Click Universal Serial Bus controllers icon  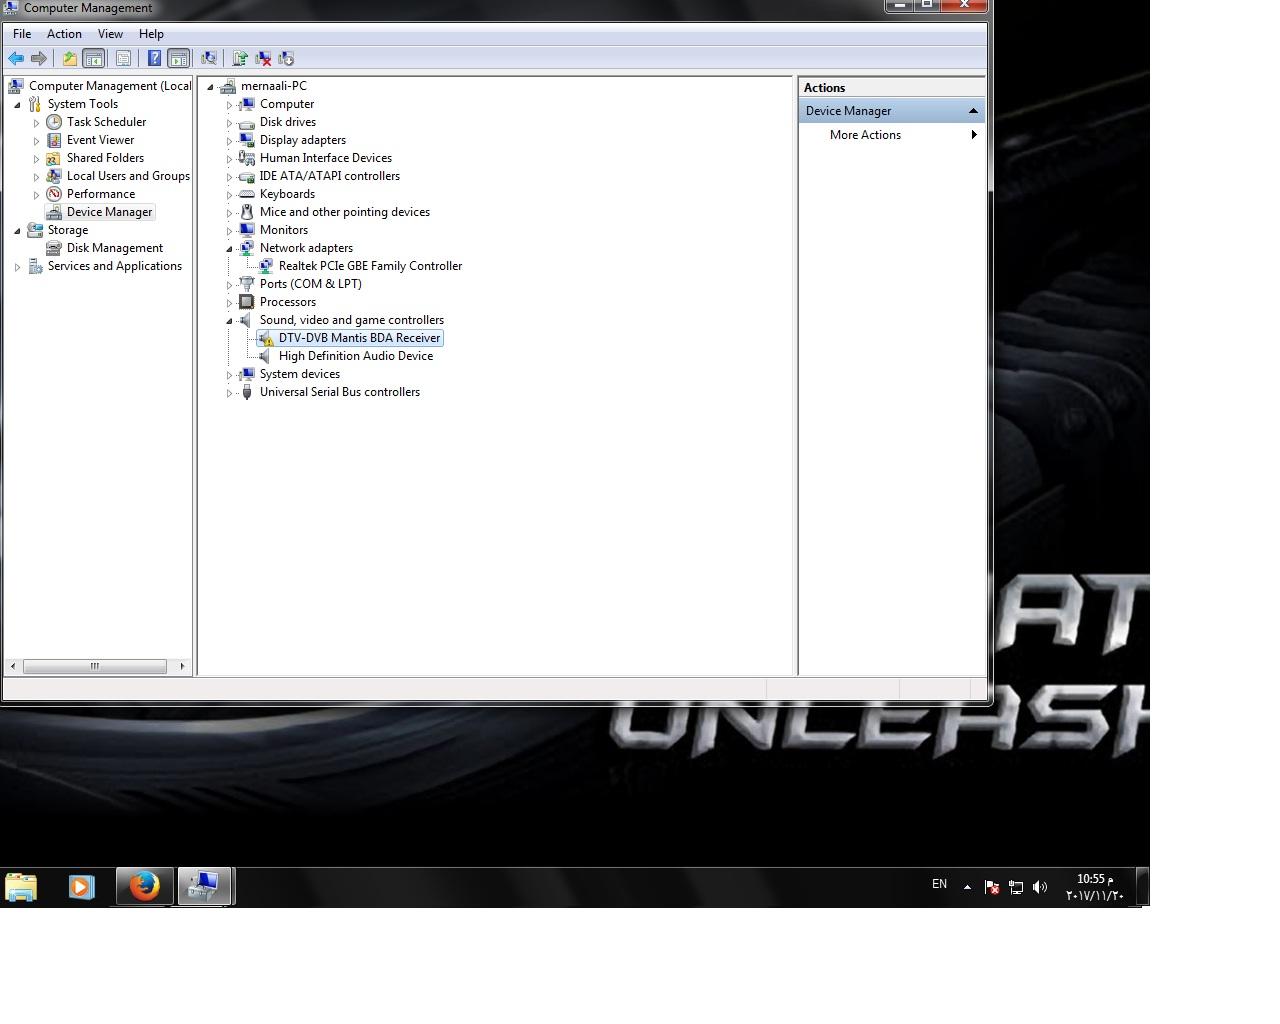[x=247, y=392]
